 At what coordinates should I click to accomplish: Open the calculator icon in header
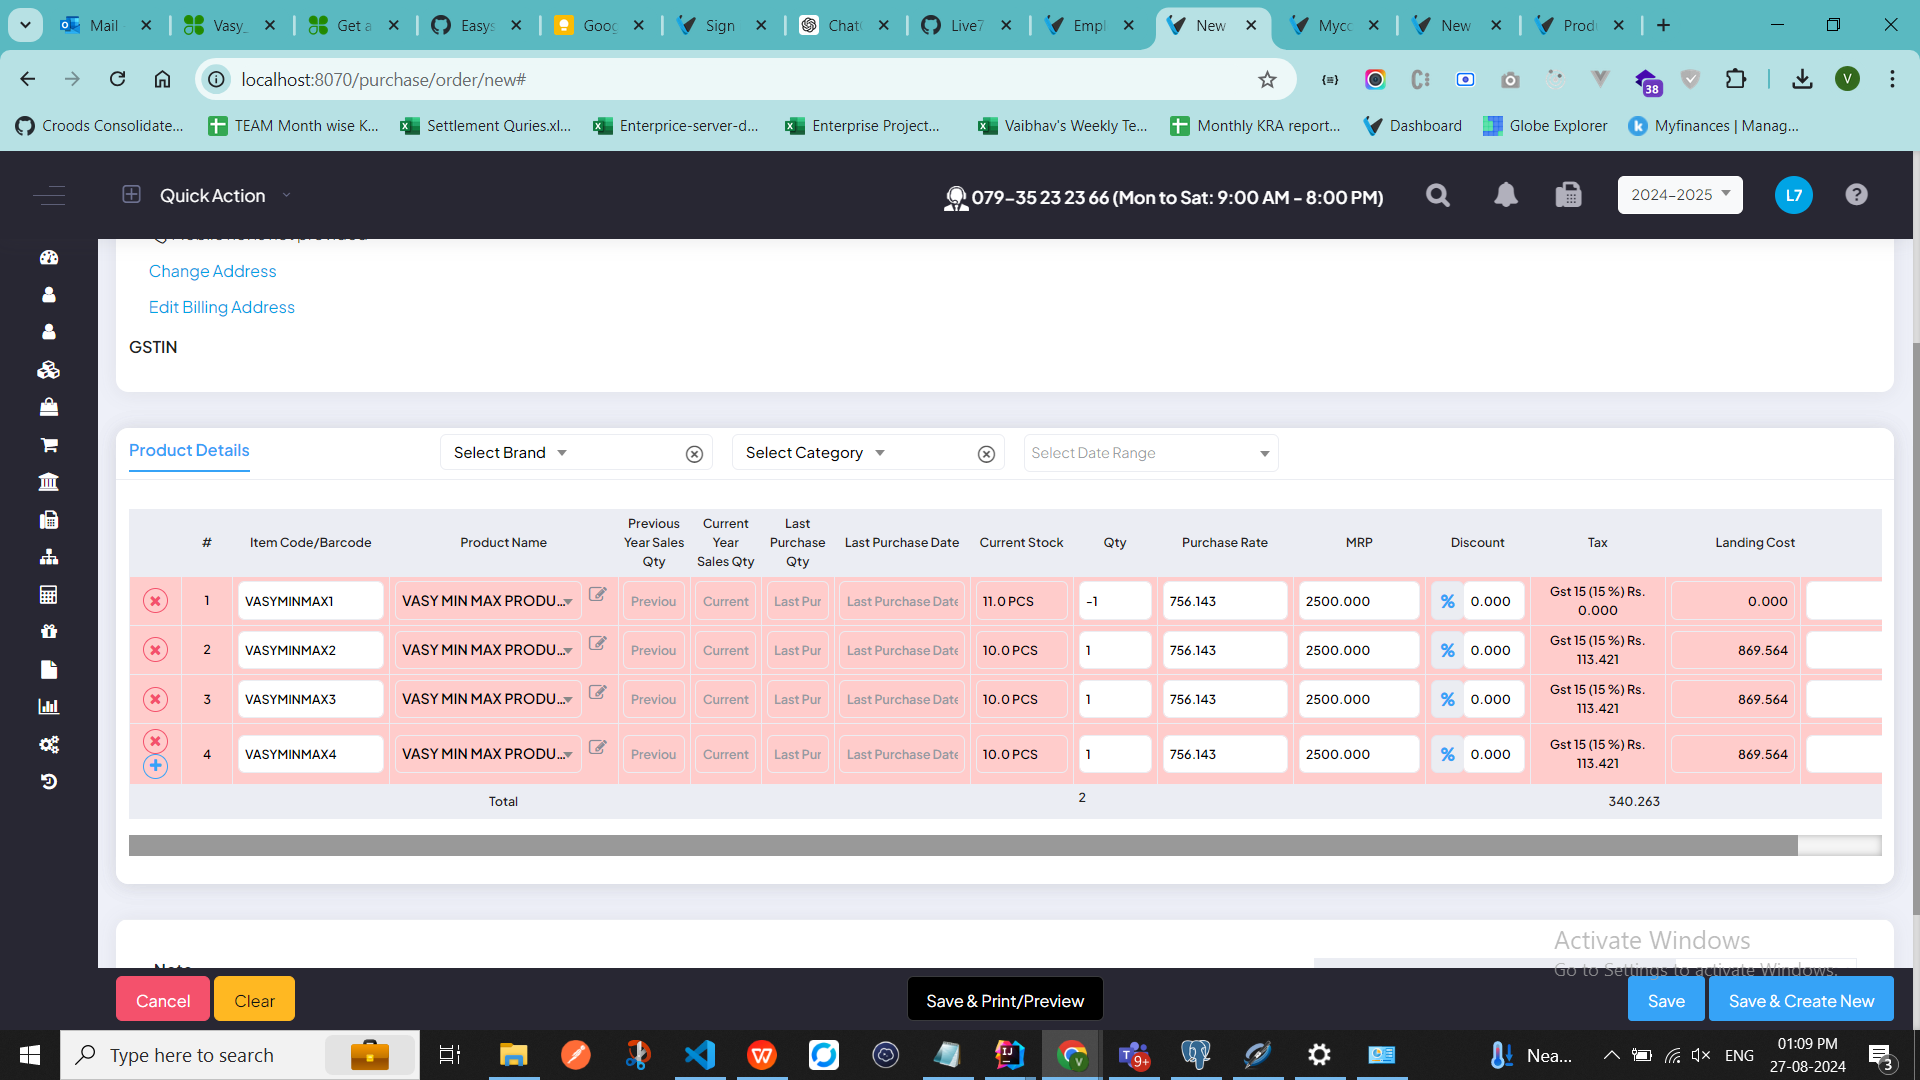pos(1568,195)
